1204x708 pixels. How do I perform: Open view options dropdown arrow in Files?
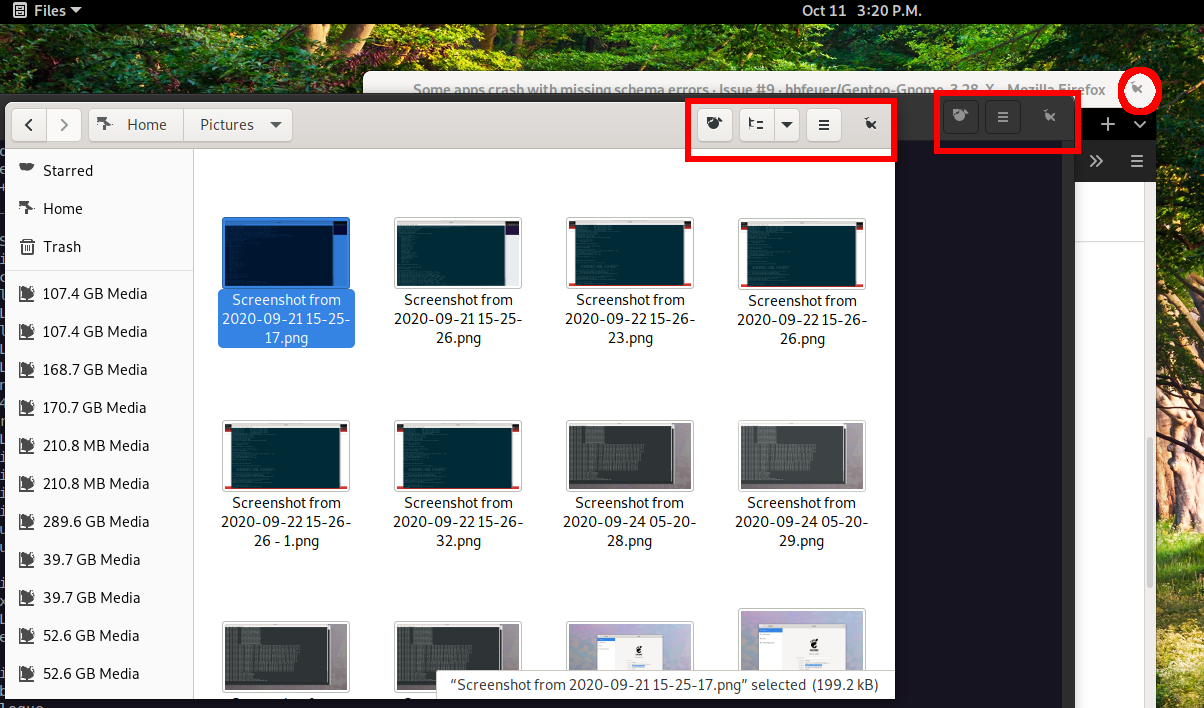[x=787, y=125]
